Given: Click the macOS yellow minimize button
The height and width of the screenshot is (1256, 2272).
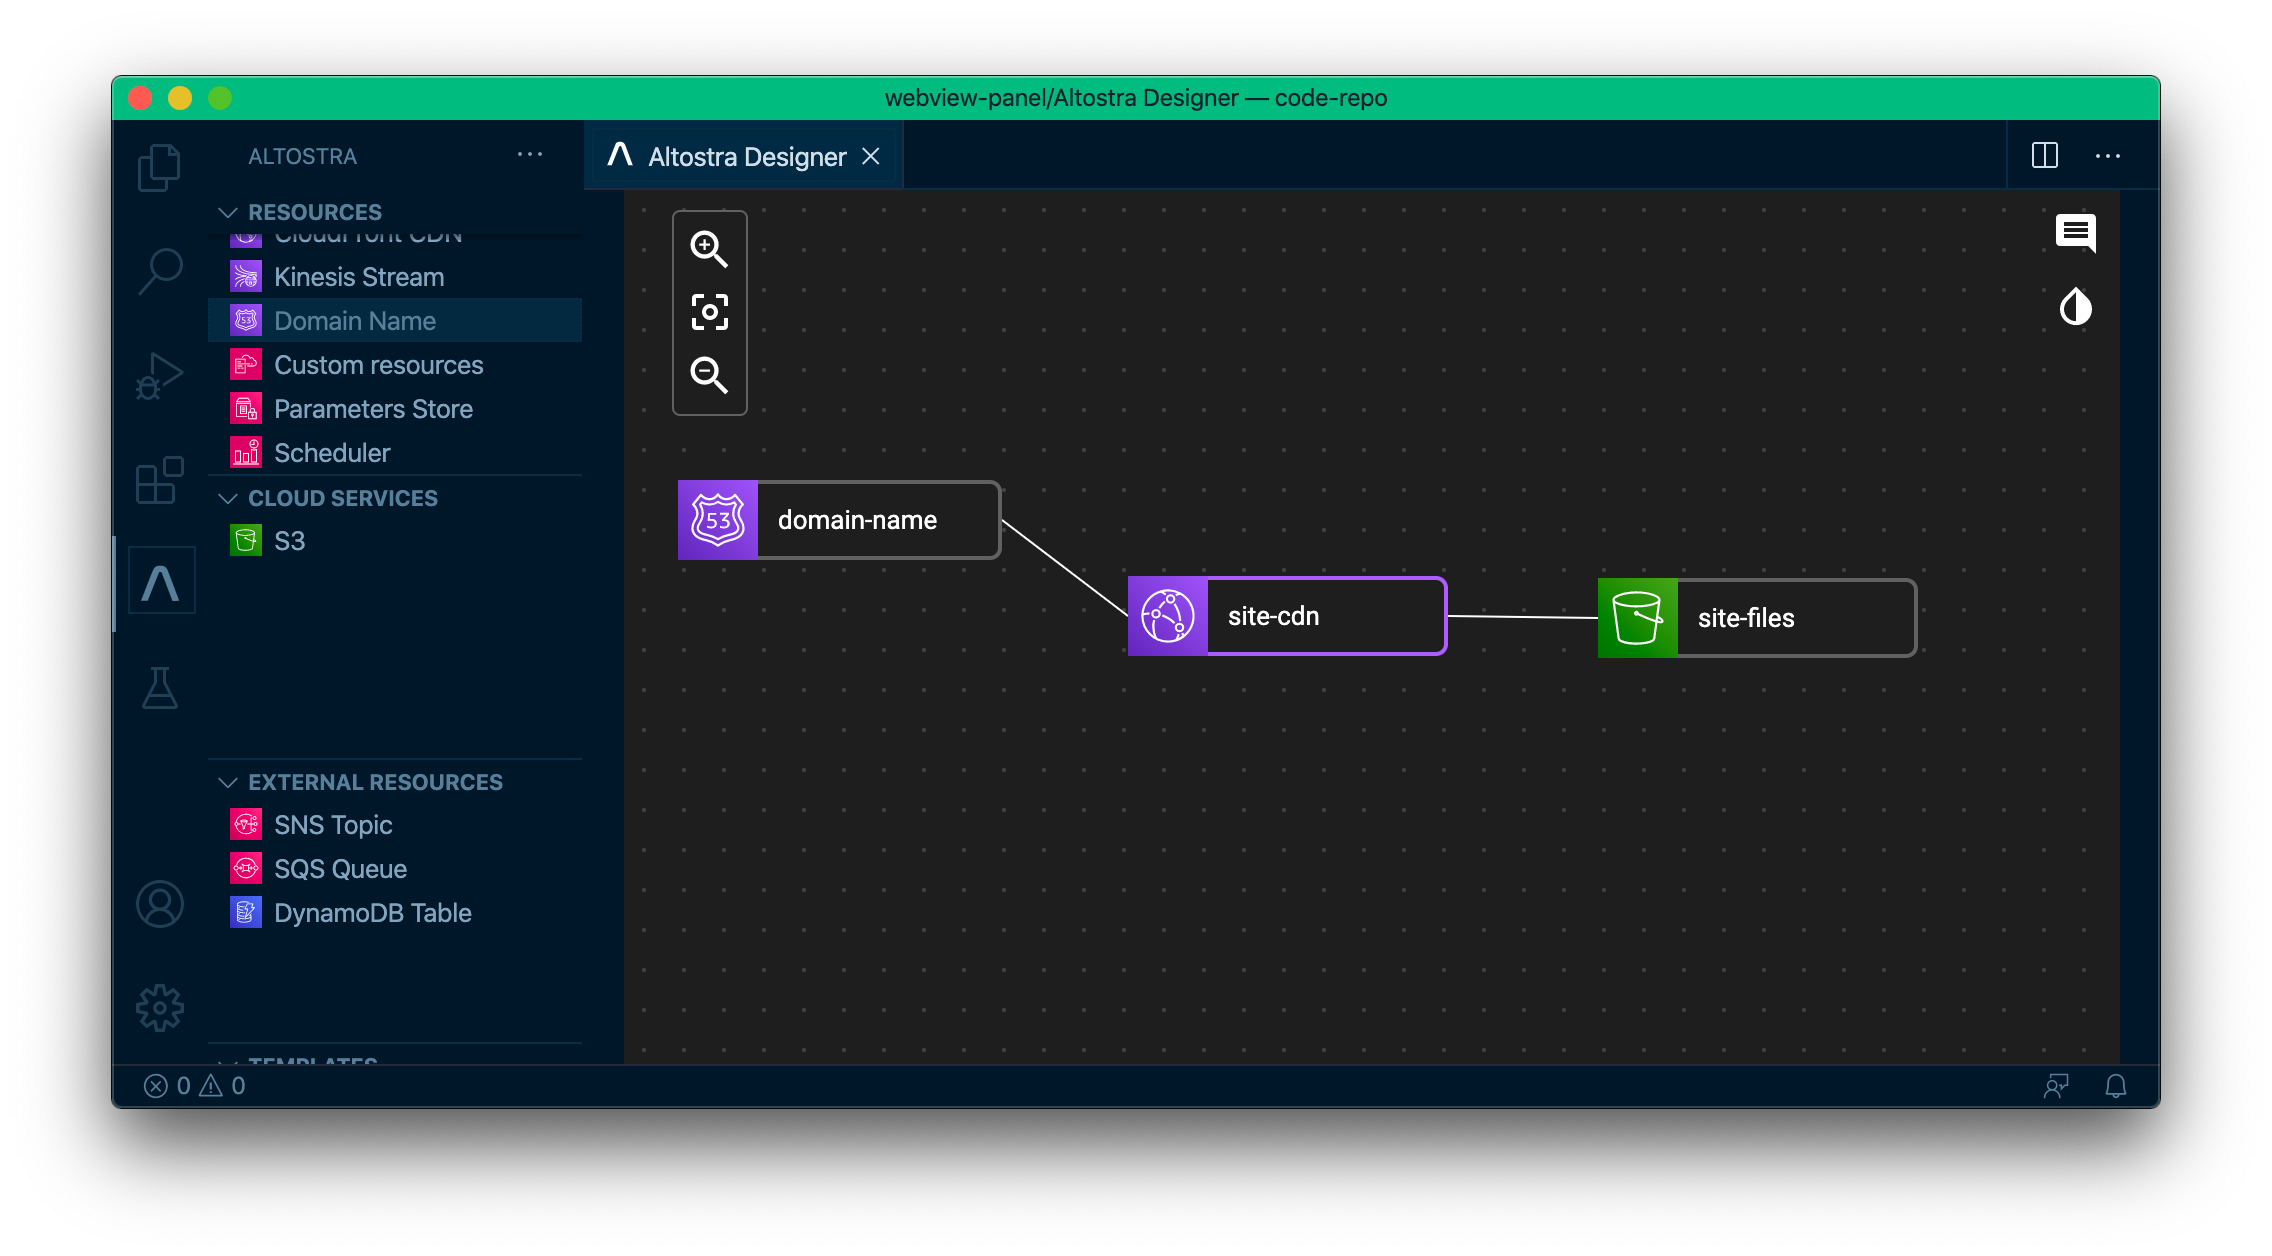Looking at the screenshot, I should tap(180, 98).
